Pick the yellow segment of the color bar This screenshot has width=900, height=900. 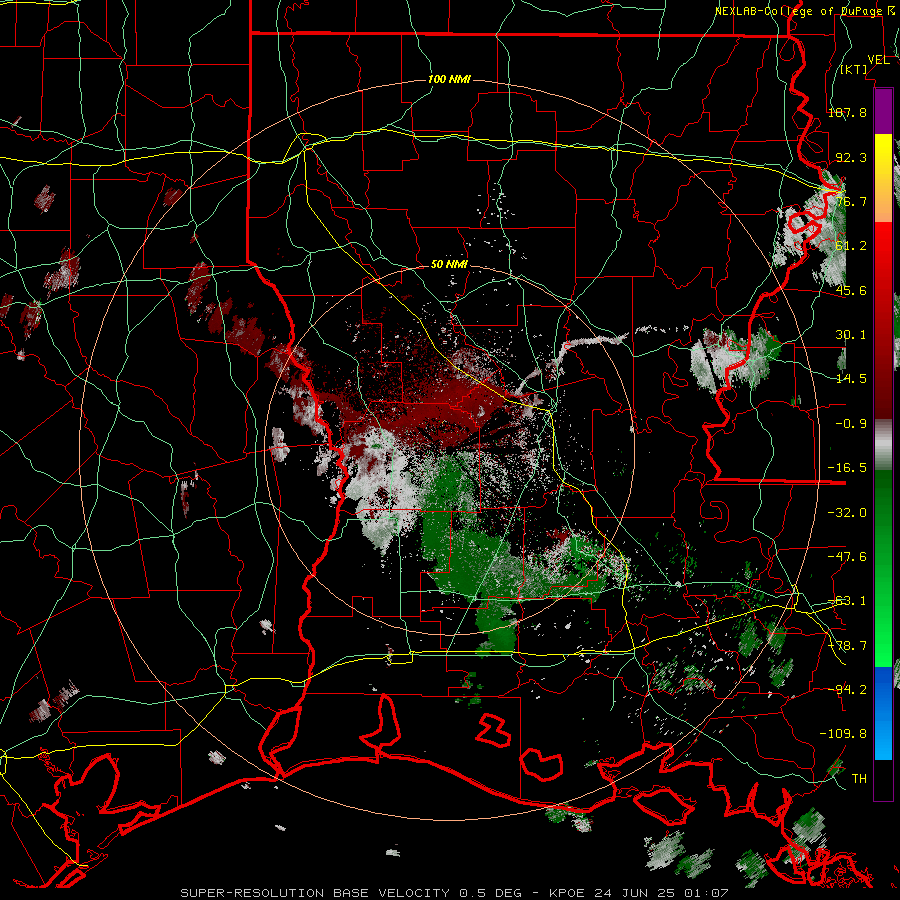click(x=883, y=156)
